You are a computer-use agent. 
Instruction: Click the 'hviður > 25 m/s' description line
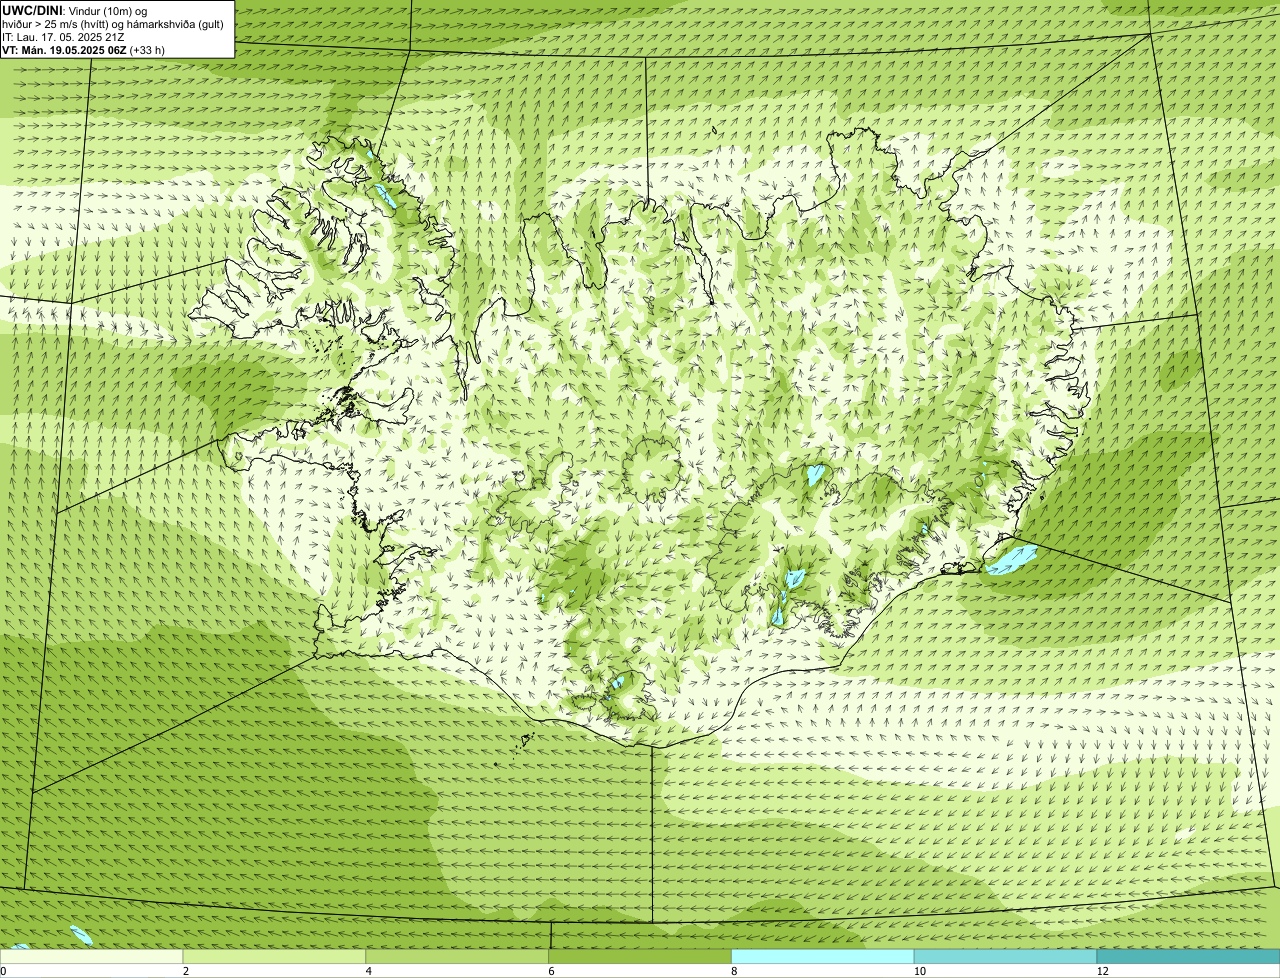113,23
